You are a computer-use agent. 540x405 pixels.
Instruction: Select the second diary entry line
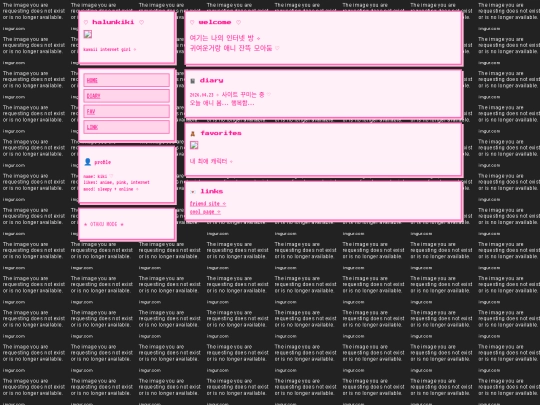tap(222, 103)
